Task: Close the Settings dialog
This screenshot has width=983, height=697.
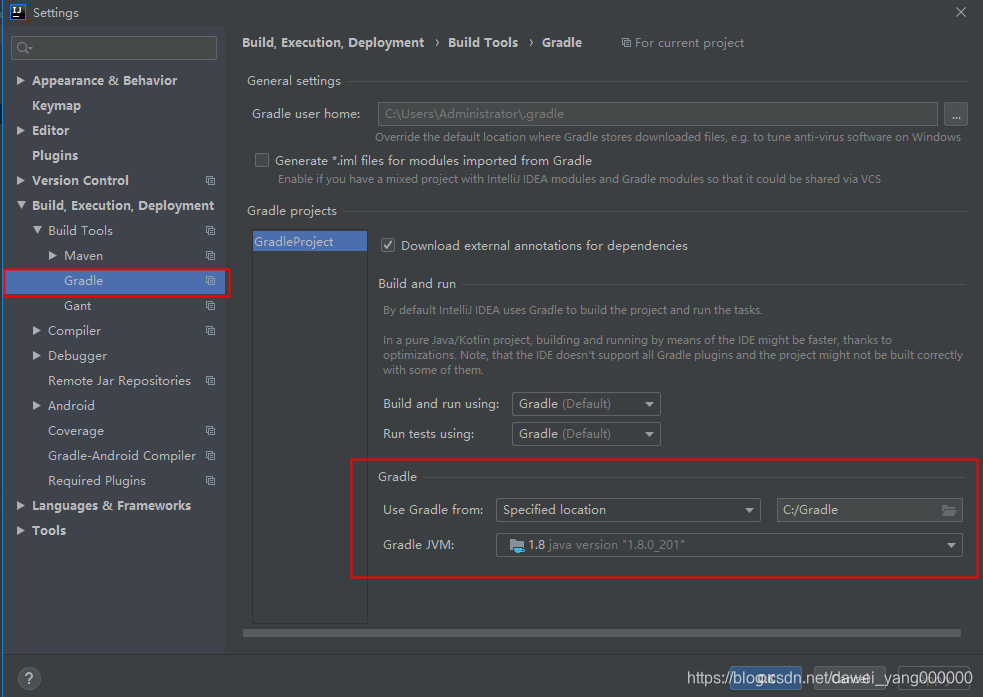Action: pyautogui.click(x=960, y=12)
